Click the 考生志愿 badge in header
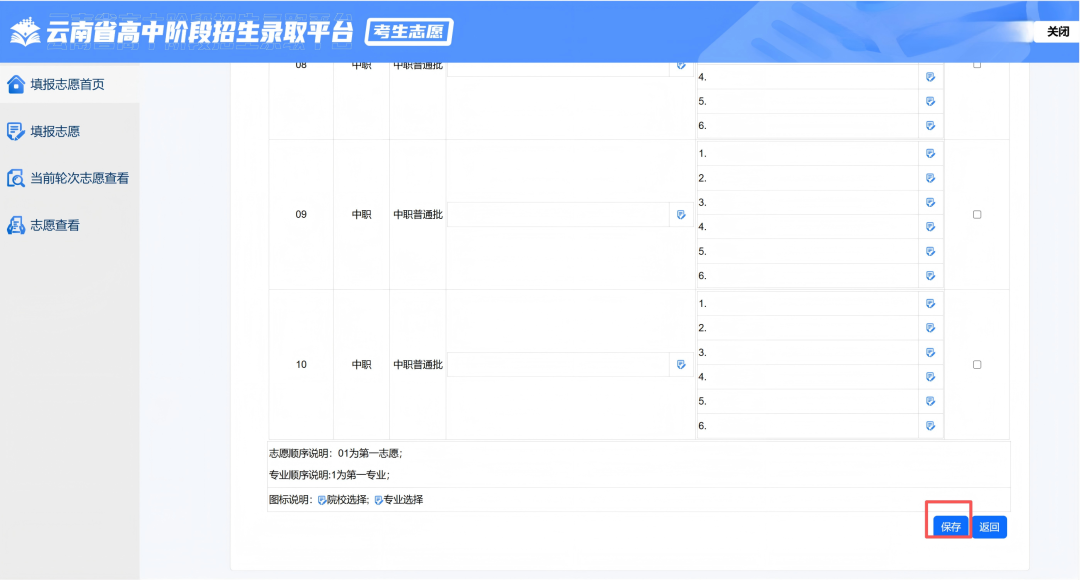 [409, 32]
